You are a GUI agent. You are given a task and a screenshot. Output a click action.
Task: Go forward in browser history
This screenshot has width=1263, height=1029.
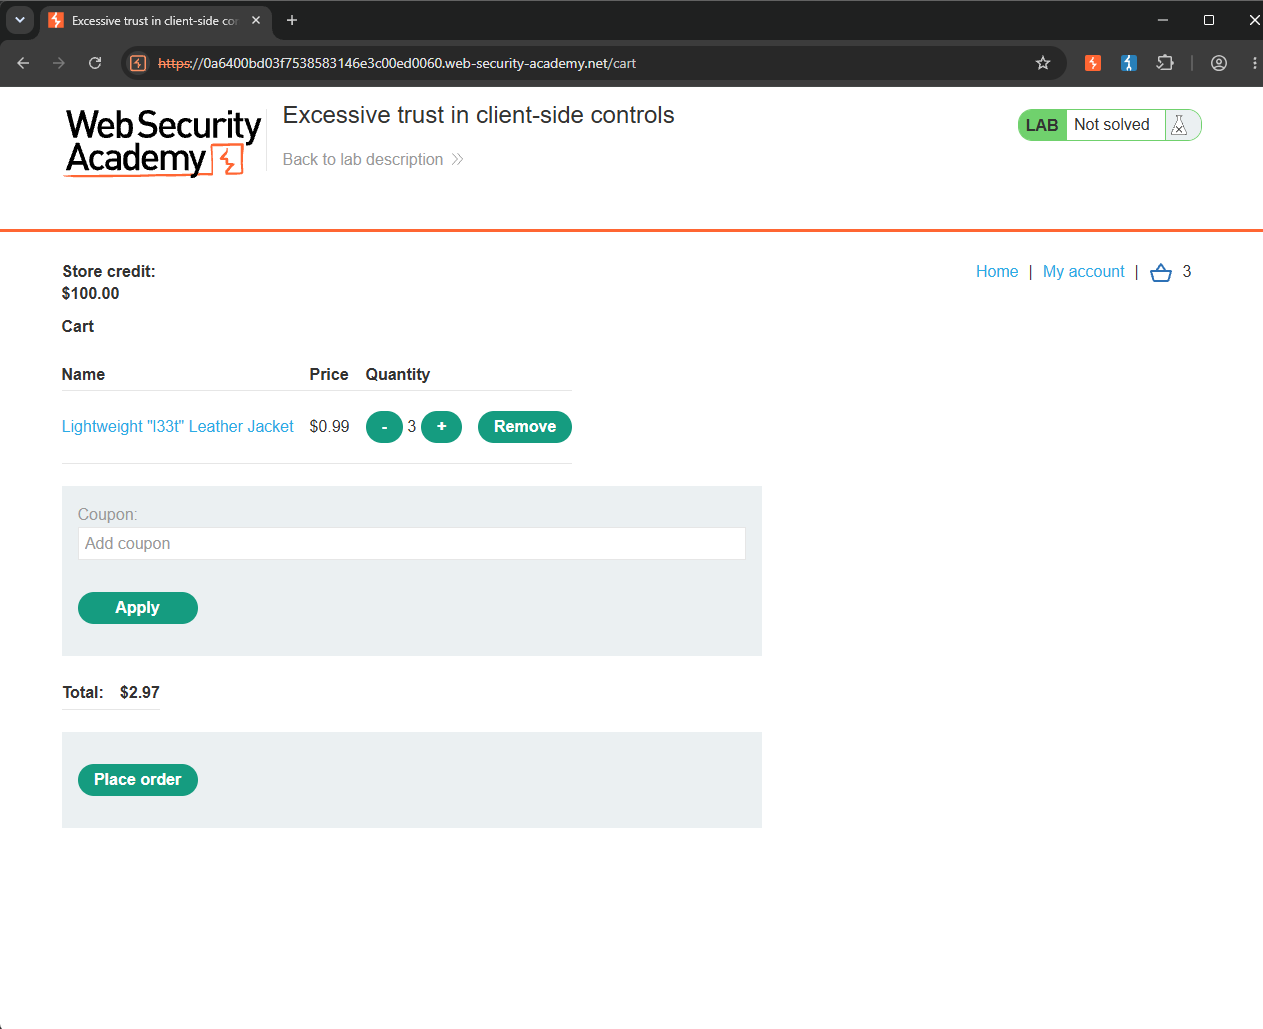point(59,63)
